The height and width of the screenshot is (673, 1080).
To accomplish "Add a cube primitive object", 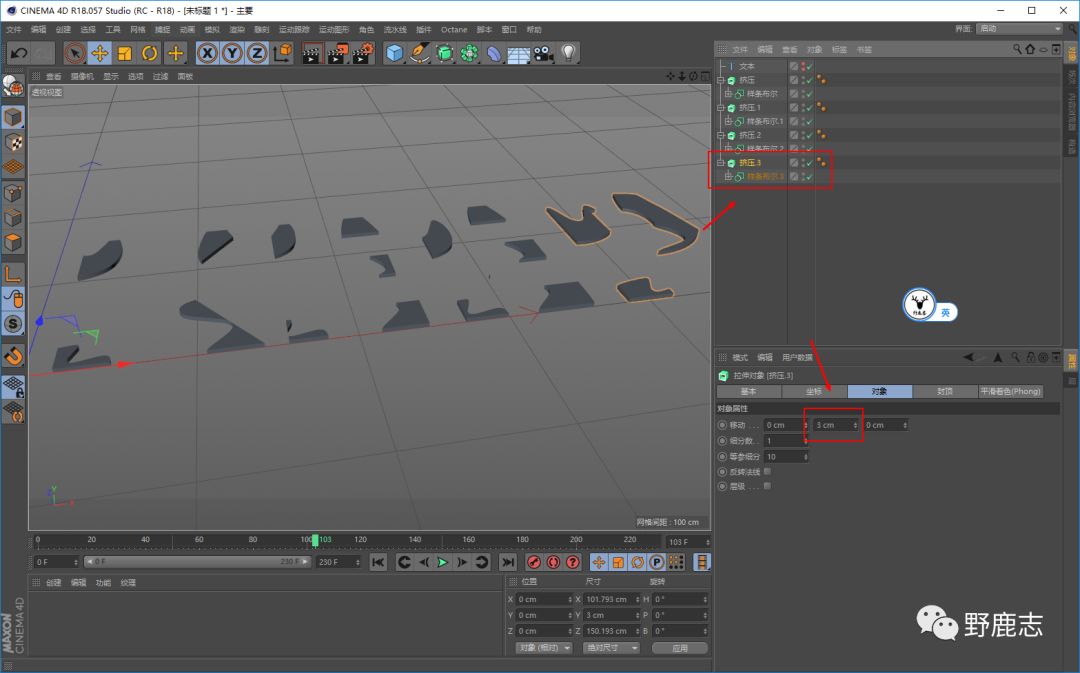I will [x=395, y=53].
